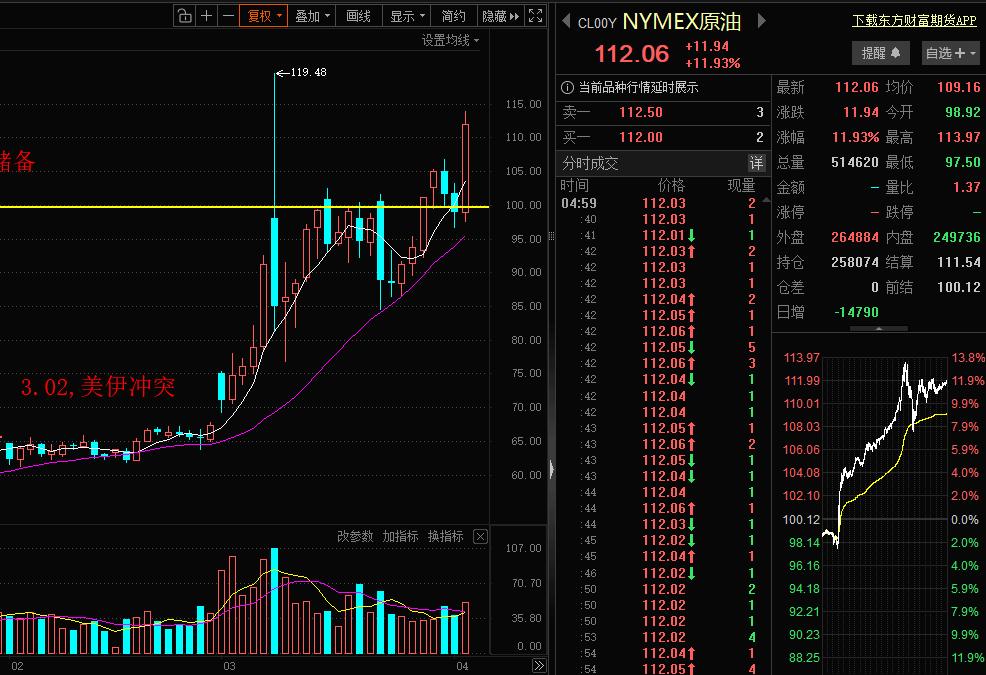Close the indicator panel with X icon
Viewport: 986px width, 675px height.
click(x=480, y=536)
